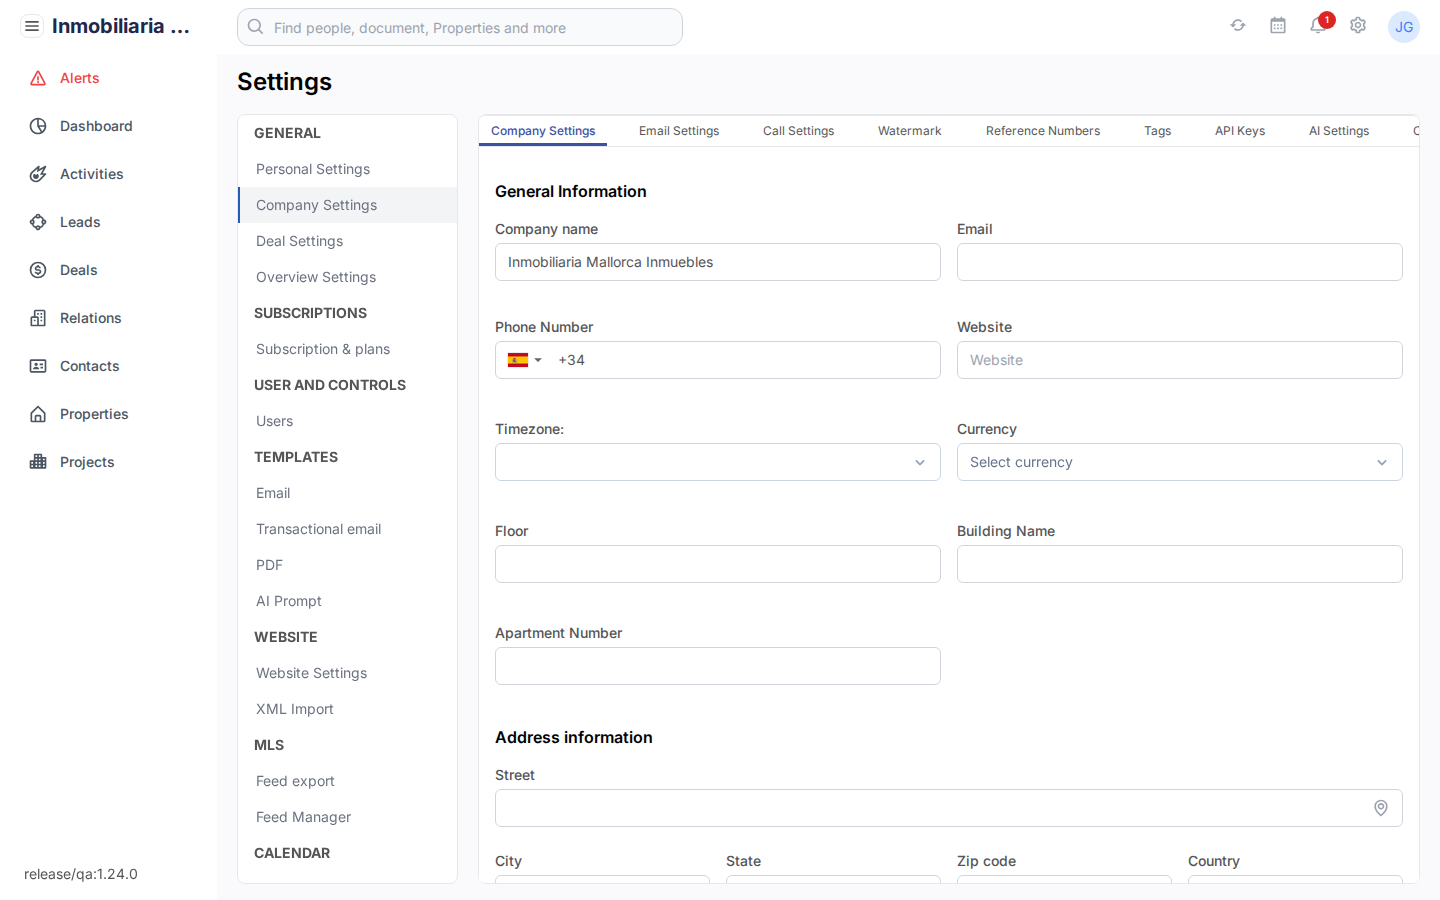Viewport: 1440px width, 900px height.
Task: Go to Contacts from the sidebar
Action: coord(88,366)
